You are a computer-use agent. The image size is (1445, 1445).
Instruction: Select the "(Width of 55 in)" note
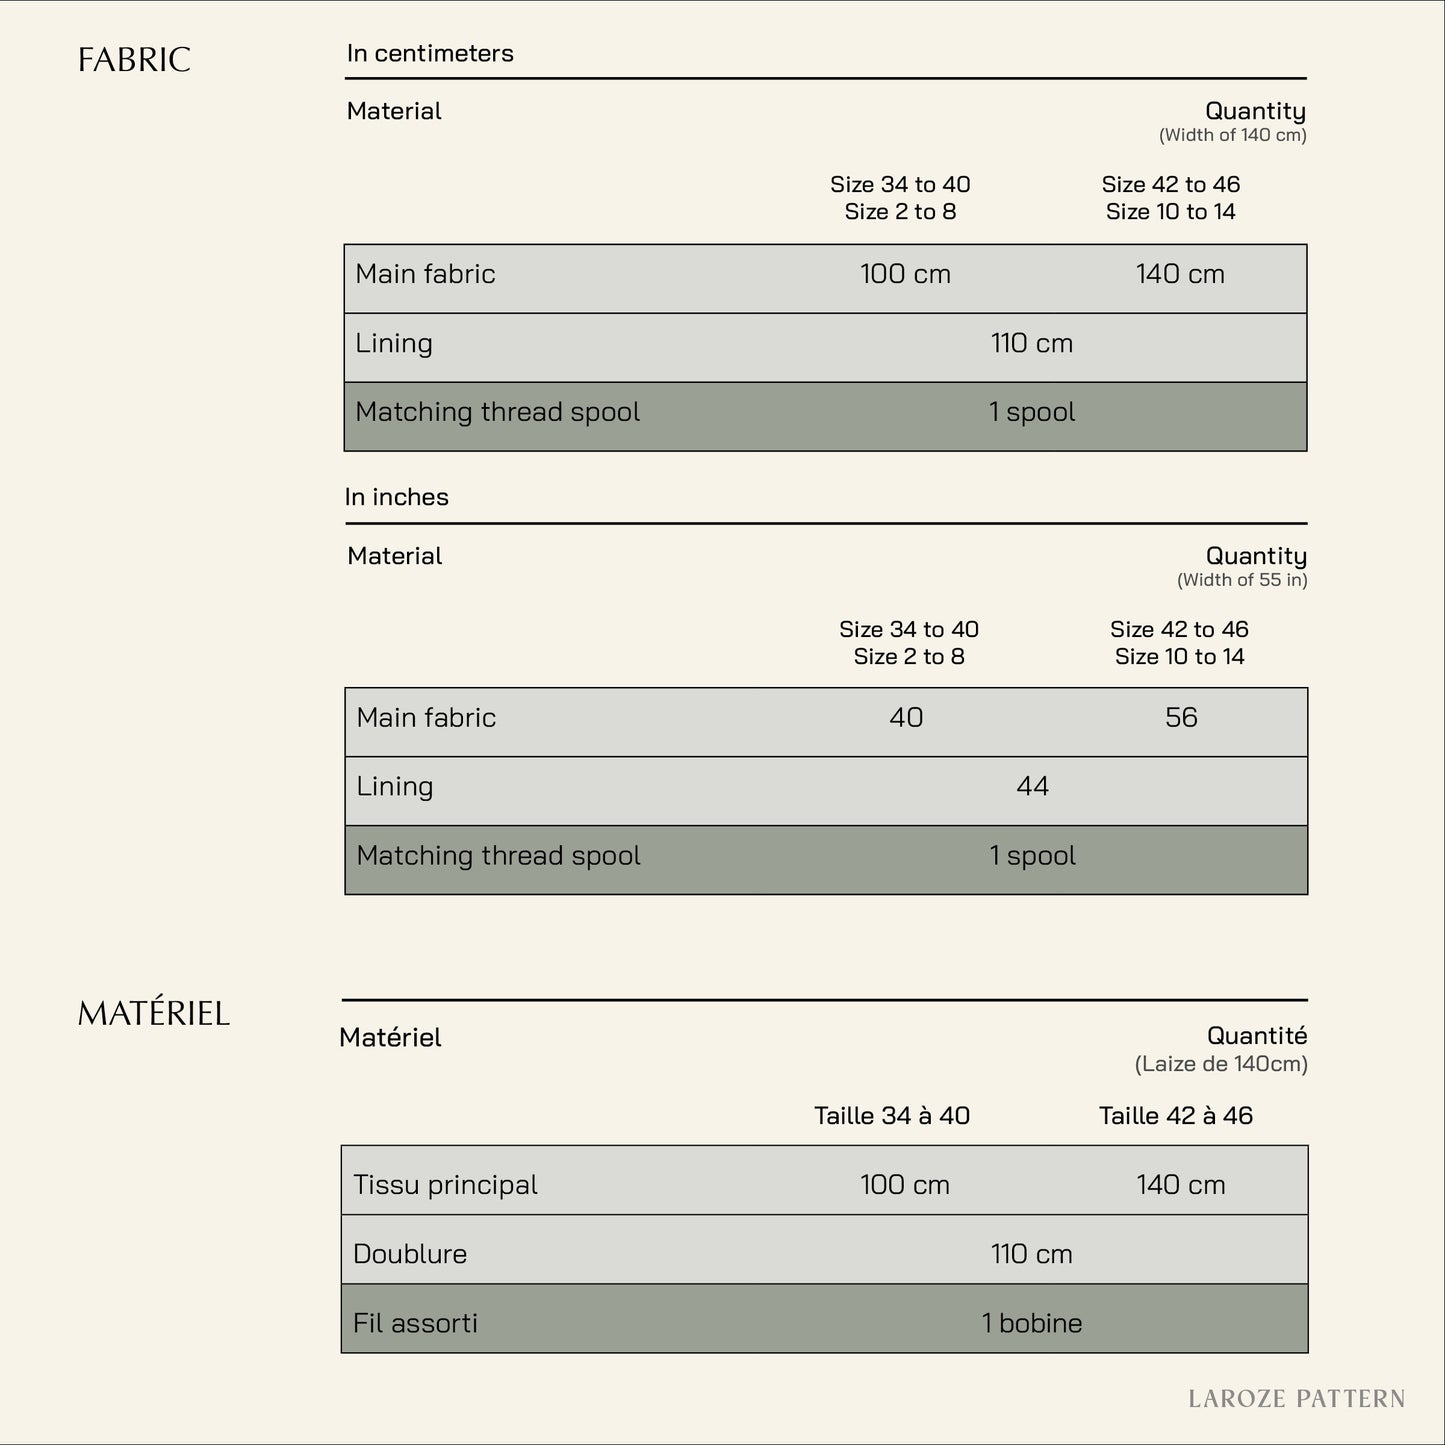[1241, 580]
